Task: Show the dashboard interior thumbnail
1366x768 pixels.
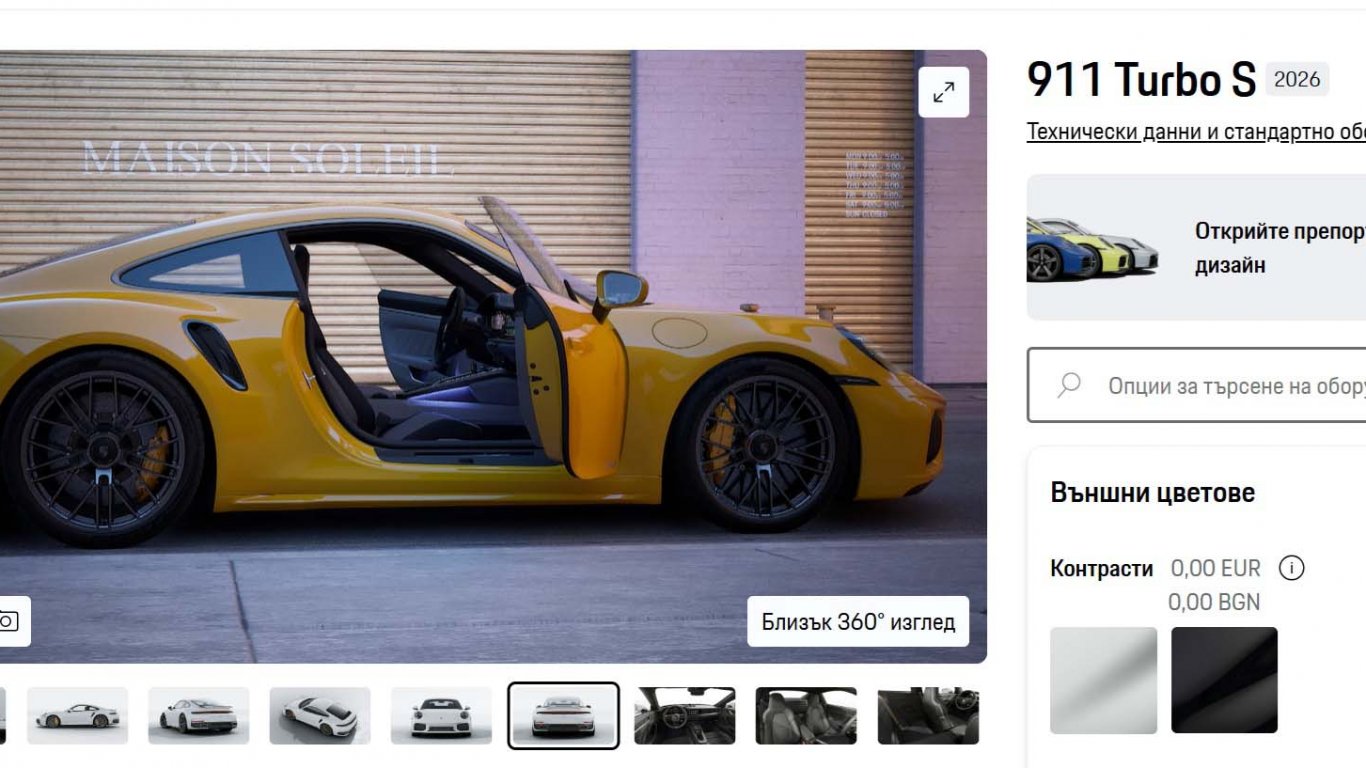Action: pos(685,716)
